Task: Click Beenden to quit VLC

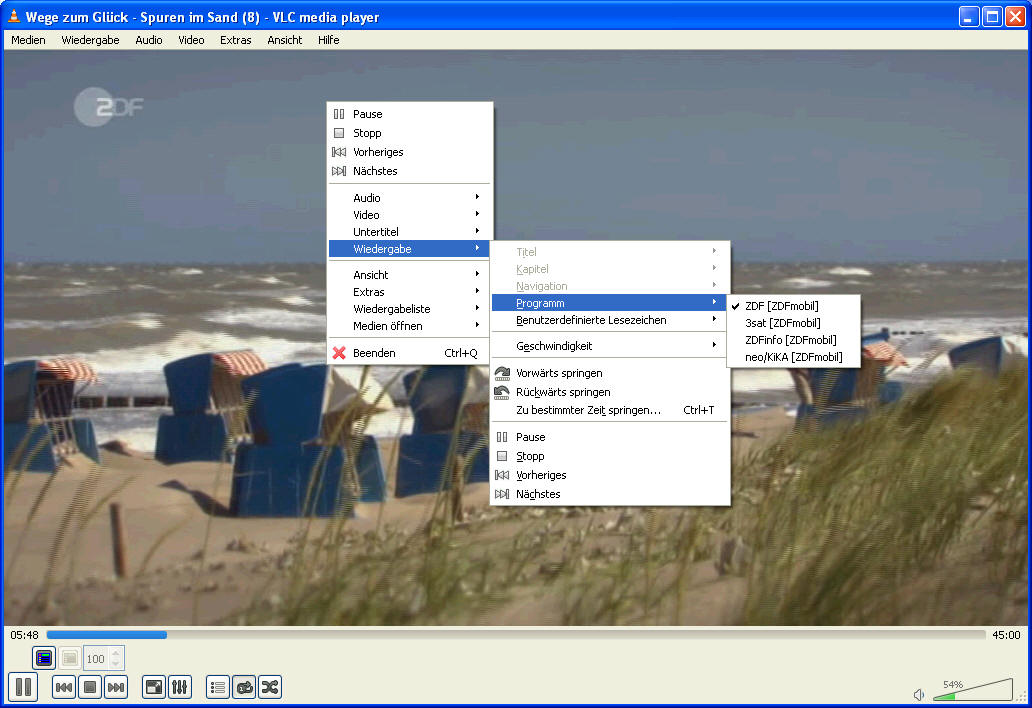Action: click(x=409, y=353)
